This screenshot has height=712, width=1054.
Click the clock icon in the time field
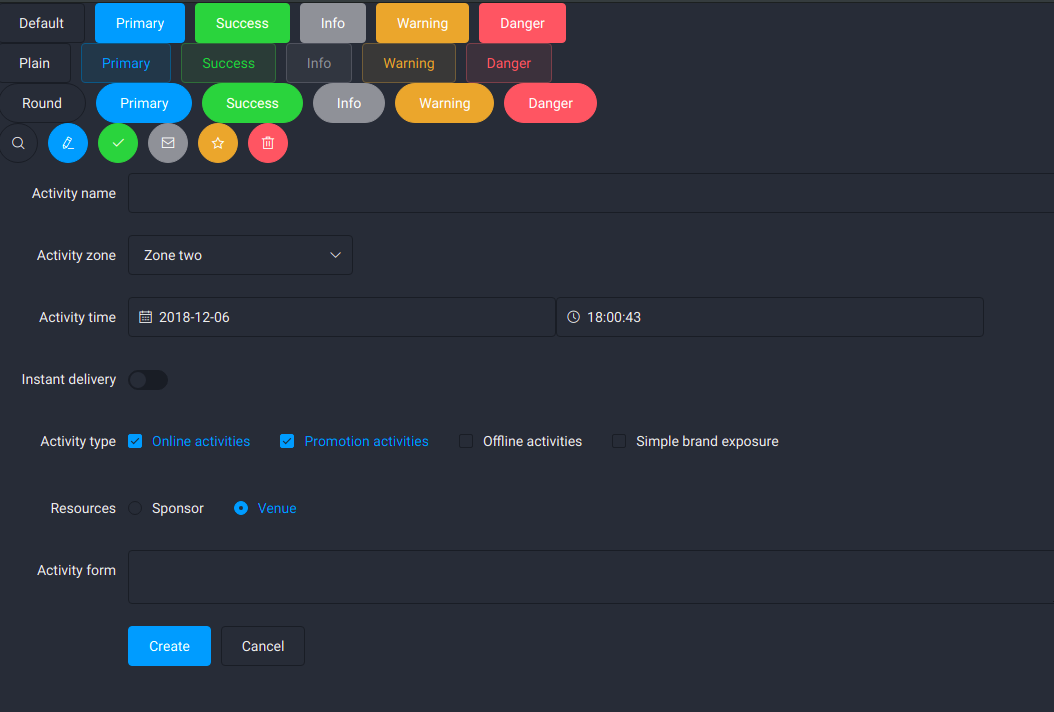(x=572, y=316)
